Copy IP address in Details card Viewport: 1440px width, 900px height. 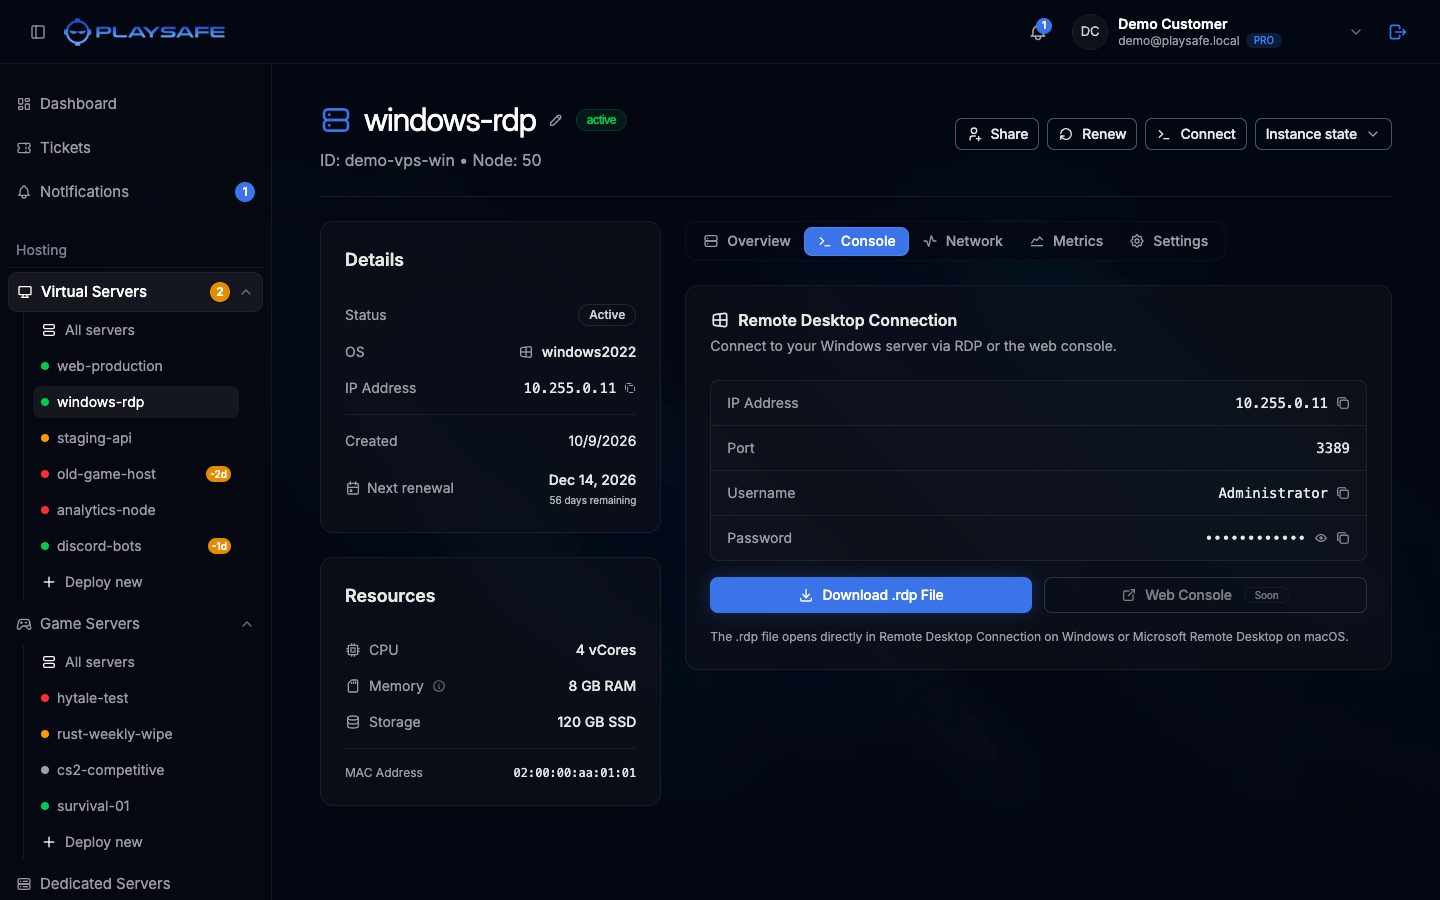pyautogui.click(x=630, y=388)
